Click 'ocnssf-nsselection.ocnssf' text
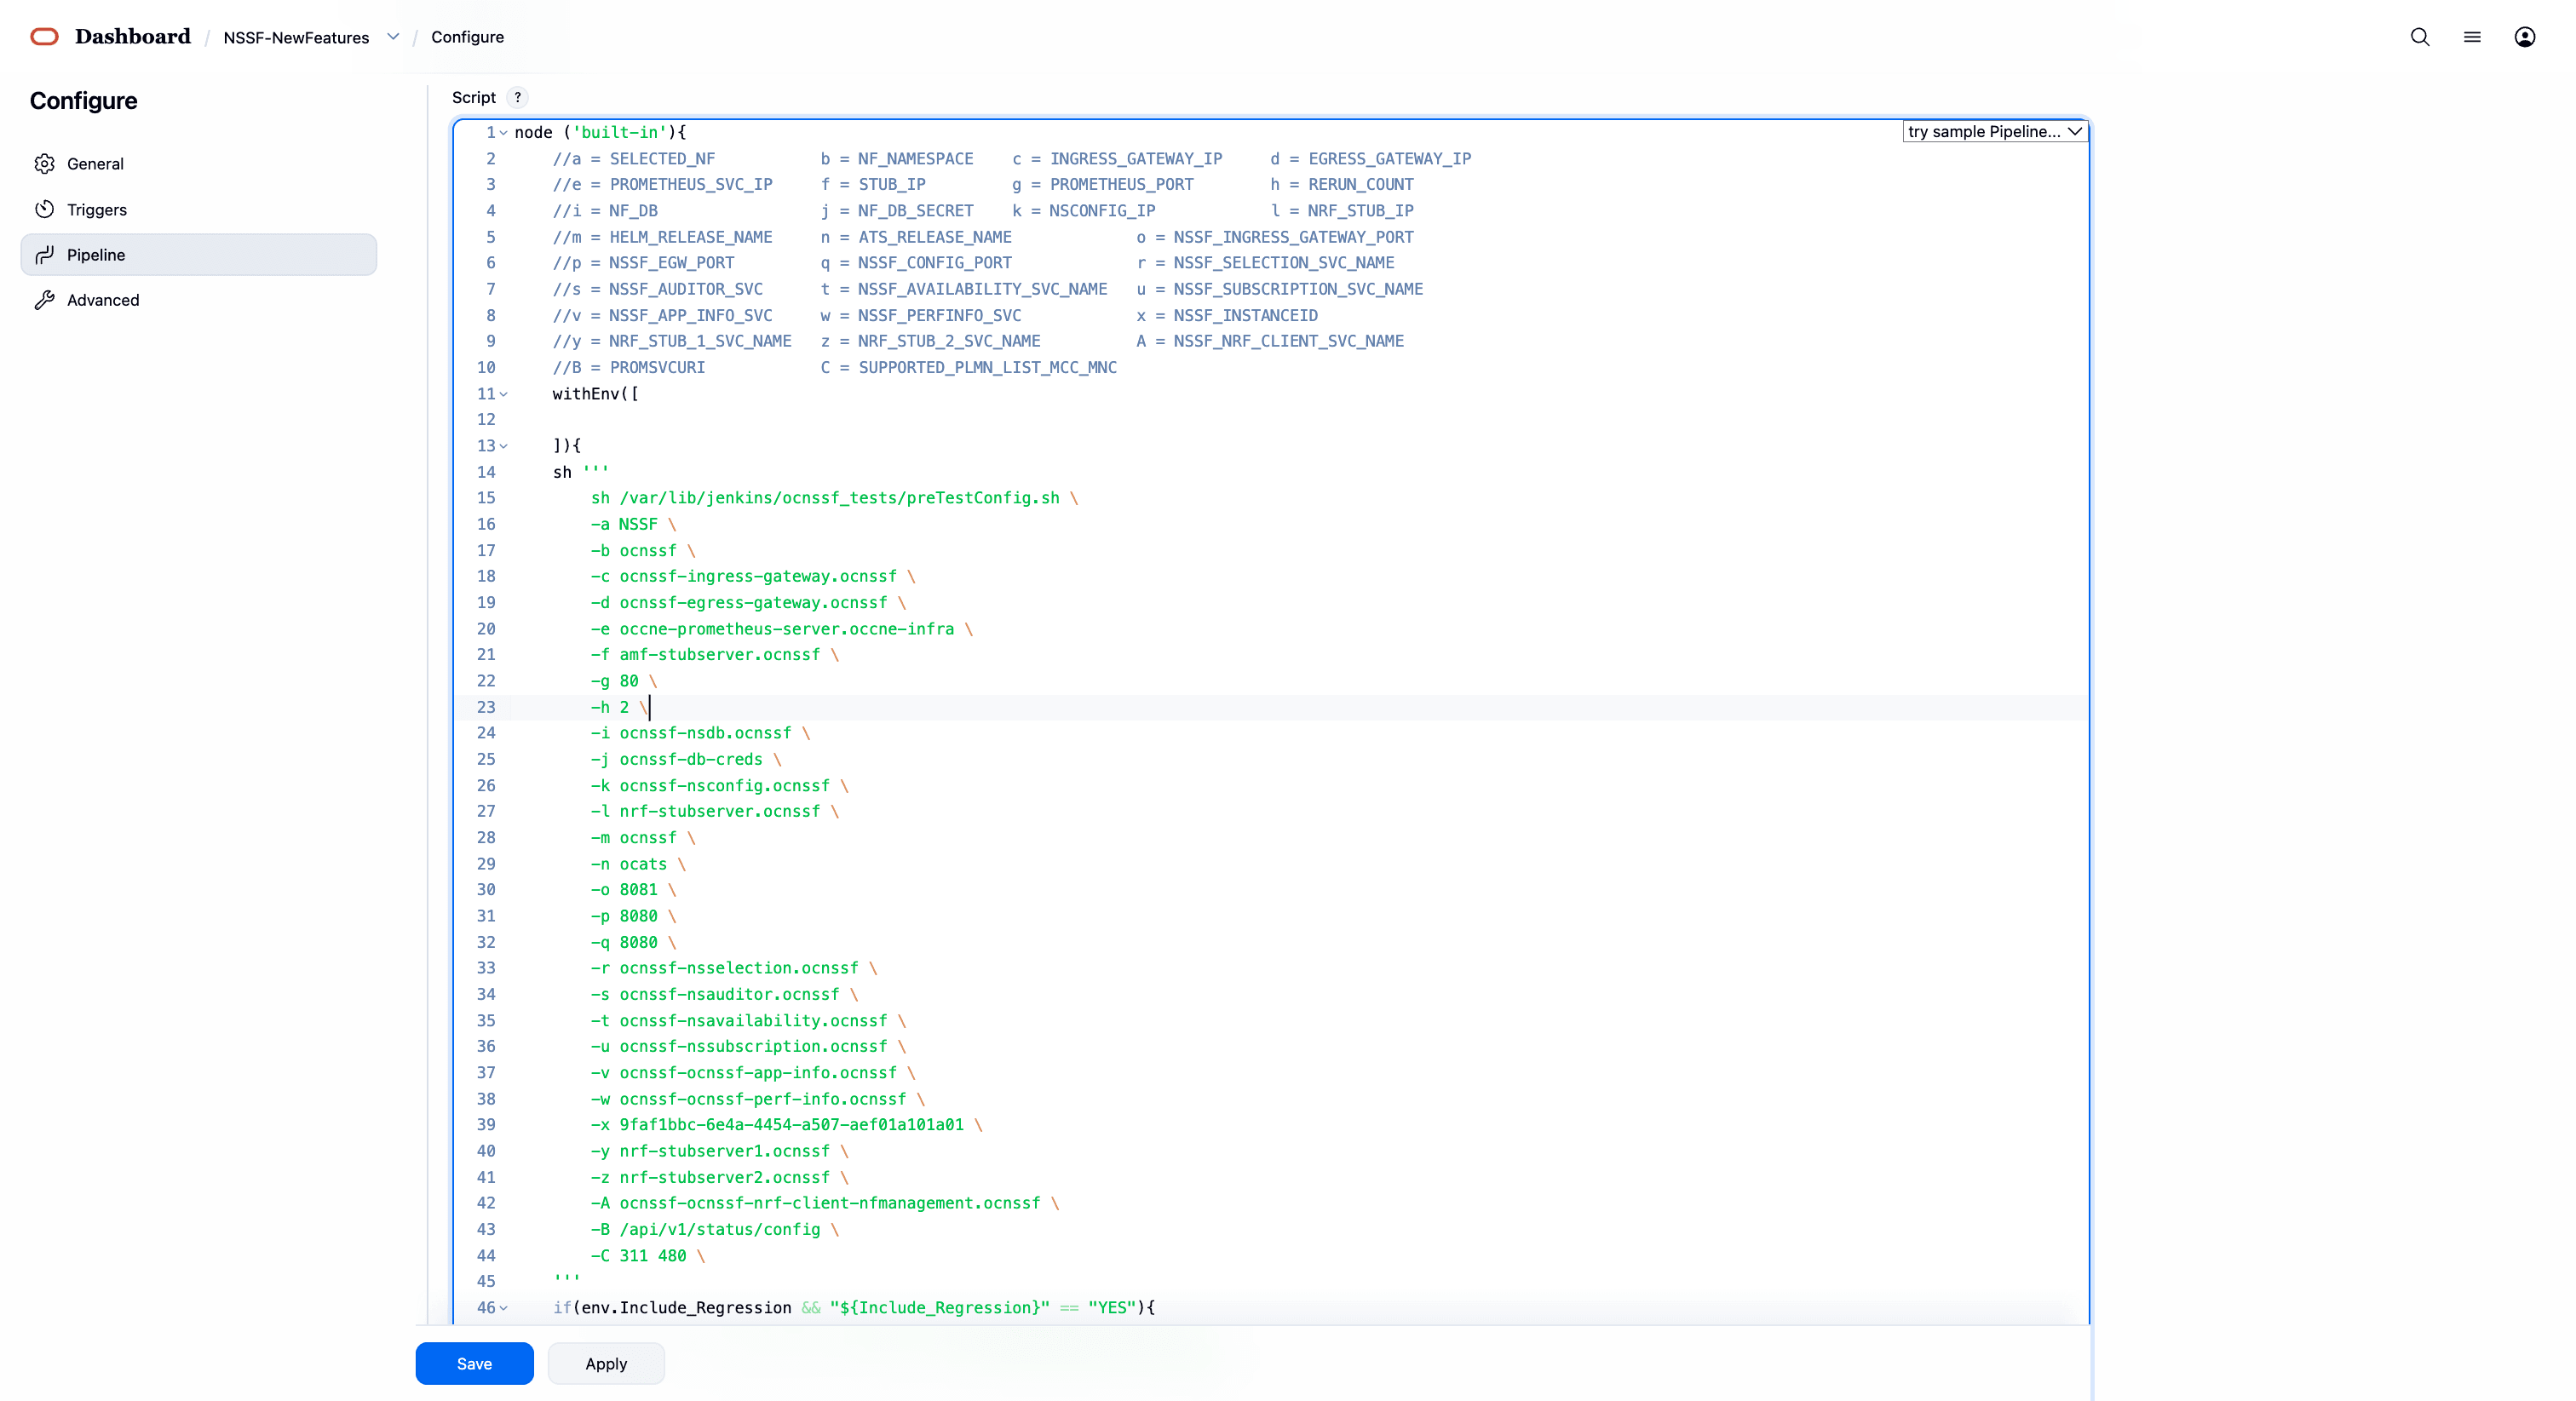 point(739,968)
